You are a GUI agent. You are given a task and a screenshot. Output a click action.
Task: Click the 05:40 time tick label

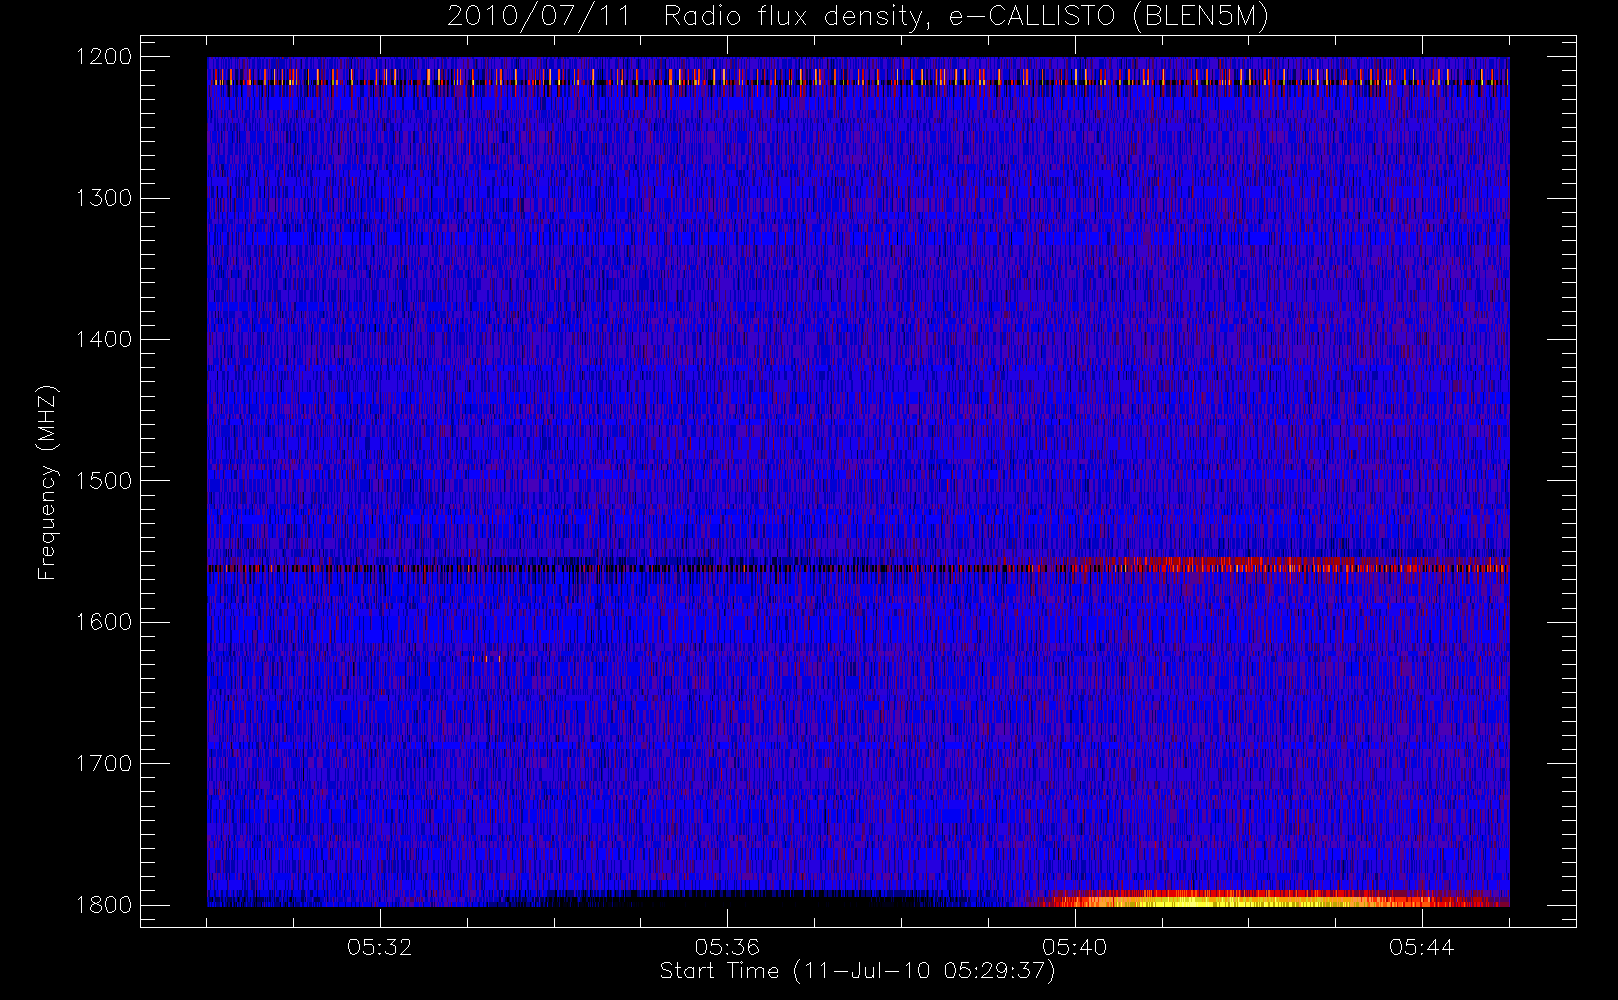pos(1075,947)
